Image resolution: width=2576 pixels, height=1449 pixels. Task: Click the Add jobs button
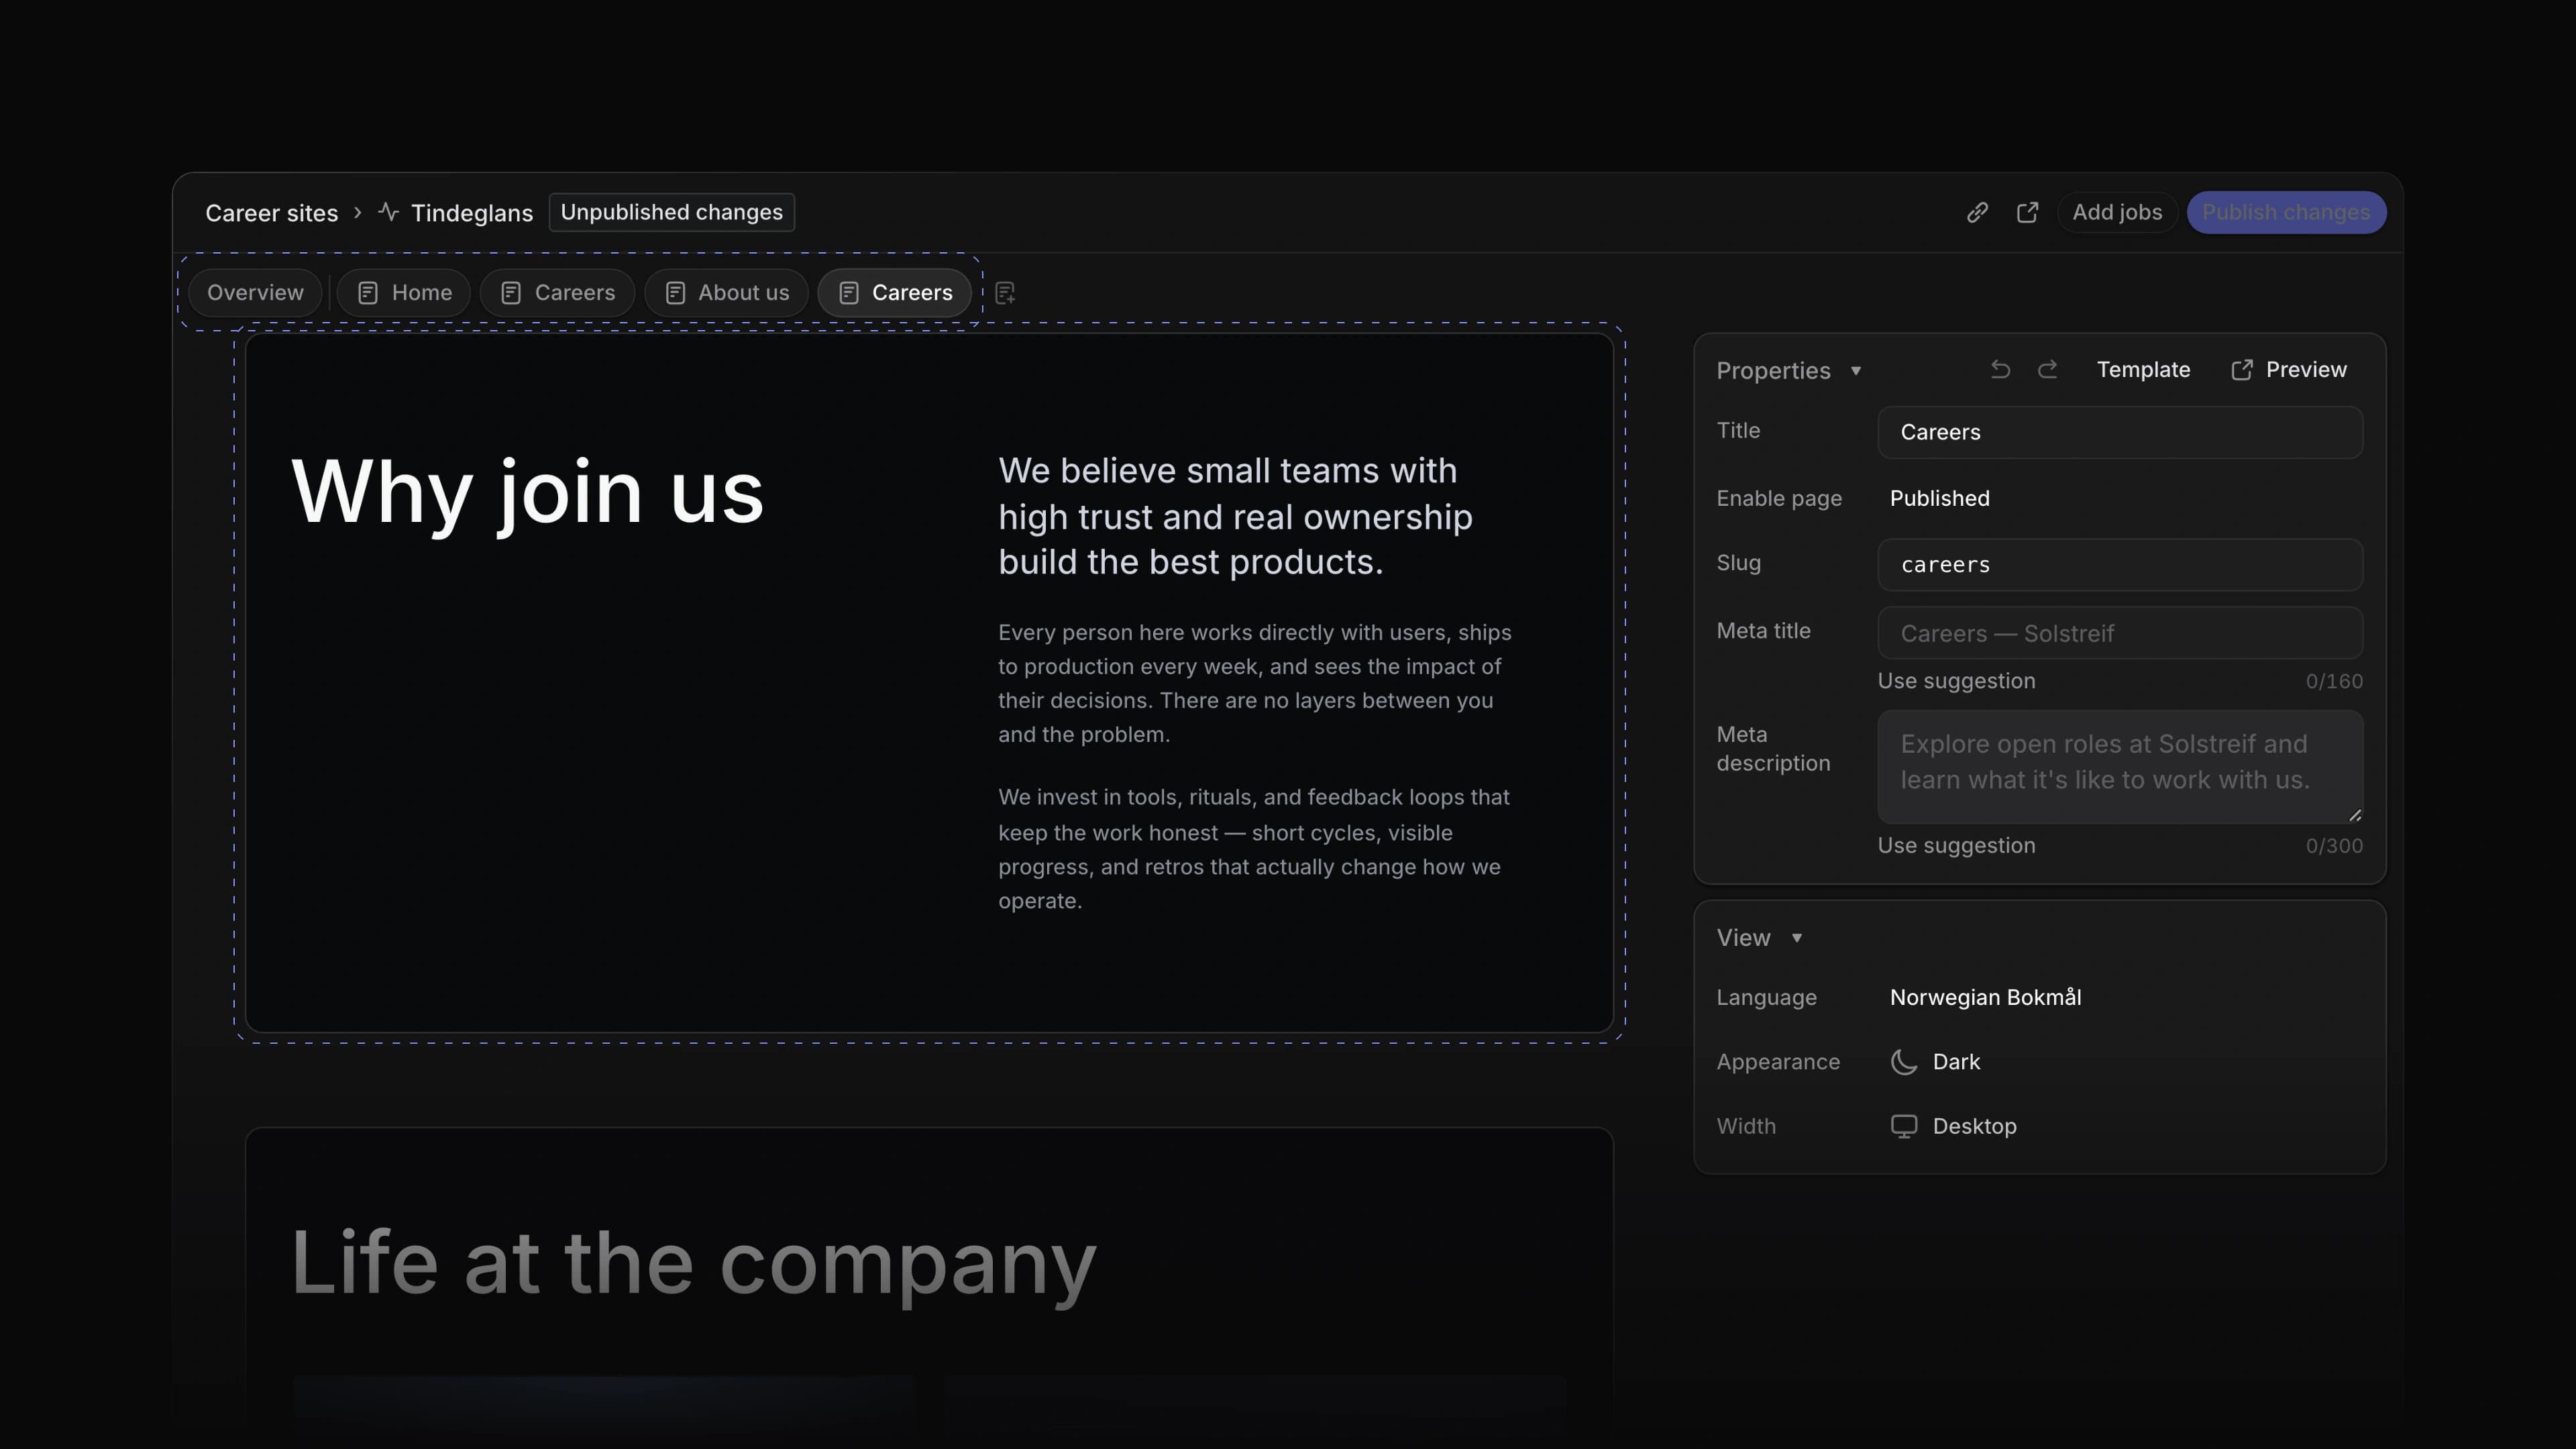[x=2117, y=212]
